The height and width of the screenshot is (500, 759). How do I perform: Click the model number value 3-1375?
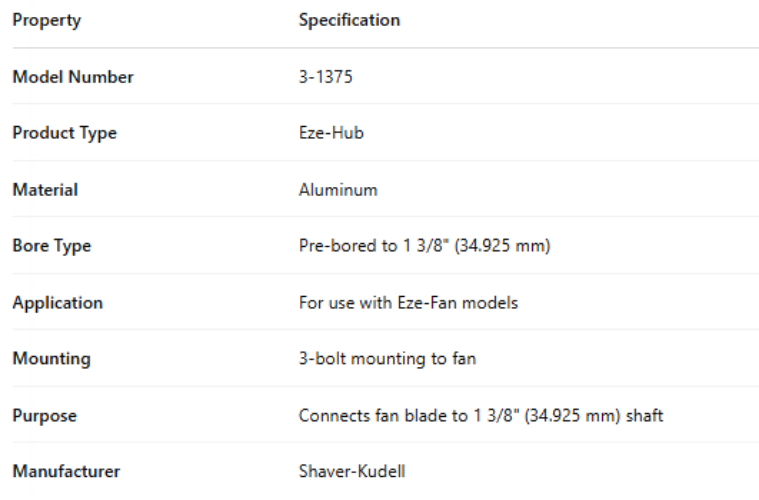(326, 77)
